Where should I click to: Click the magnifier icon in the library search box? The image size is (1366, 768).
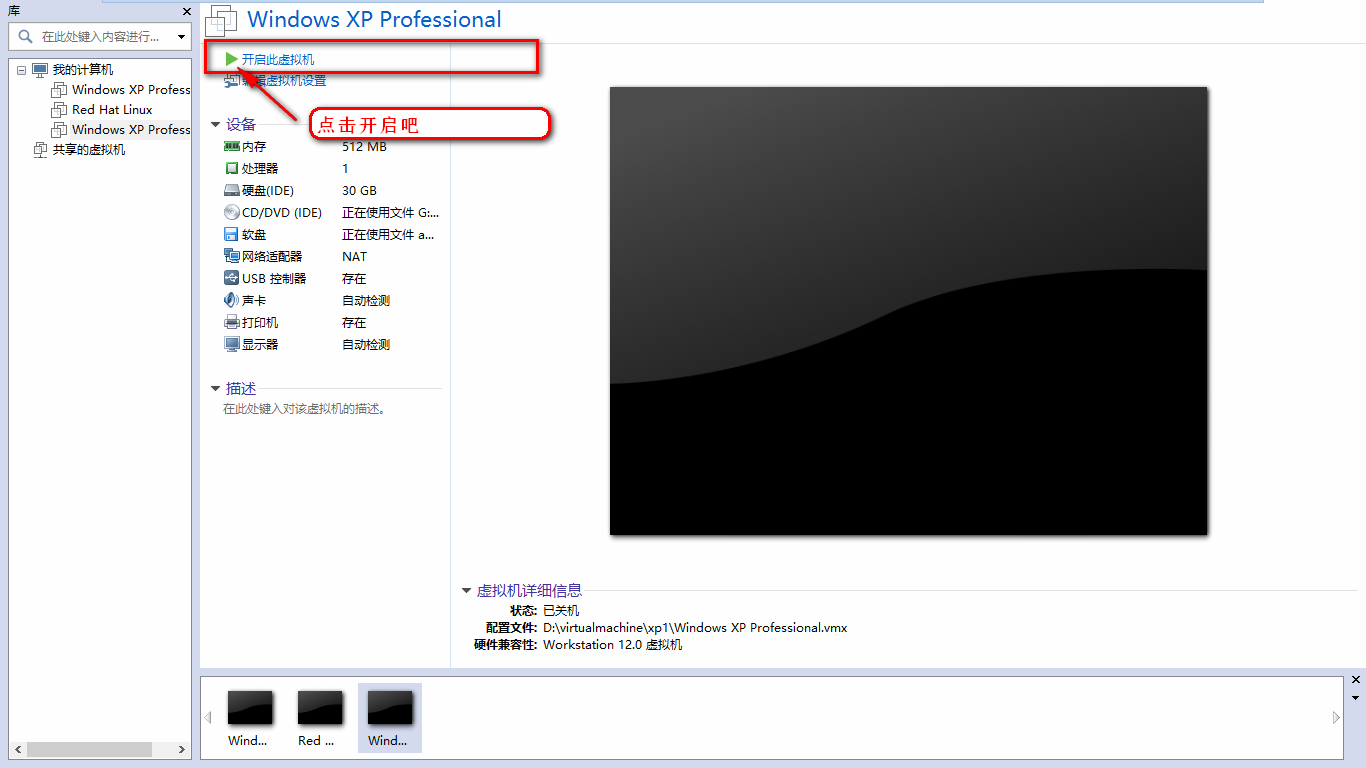pos(26,36)
